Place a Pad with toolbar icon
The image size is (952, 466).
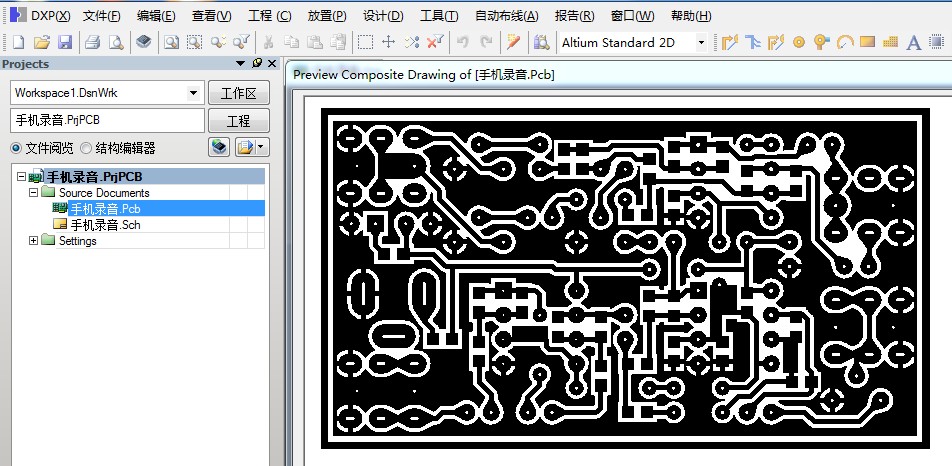click(x=799, y=42)
